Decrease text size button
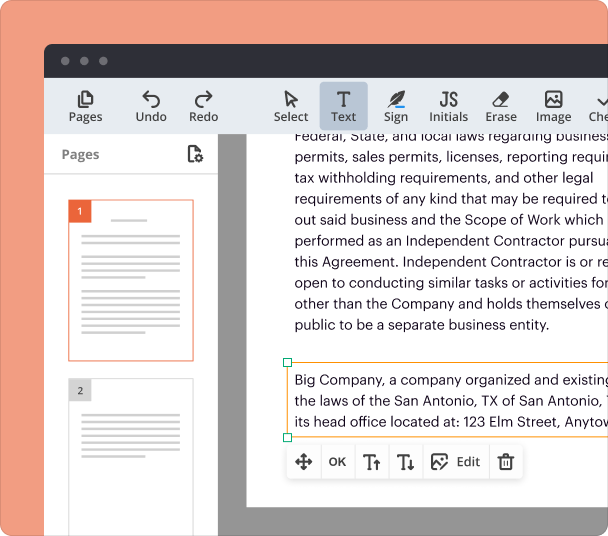This screenshot has height=536, width=608. (406, 462)
